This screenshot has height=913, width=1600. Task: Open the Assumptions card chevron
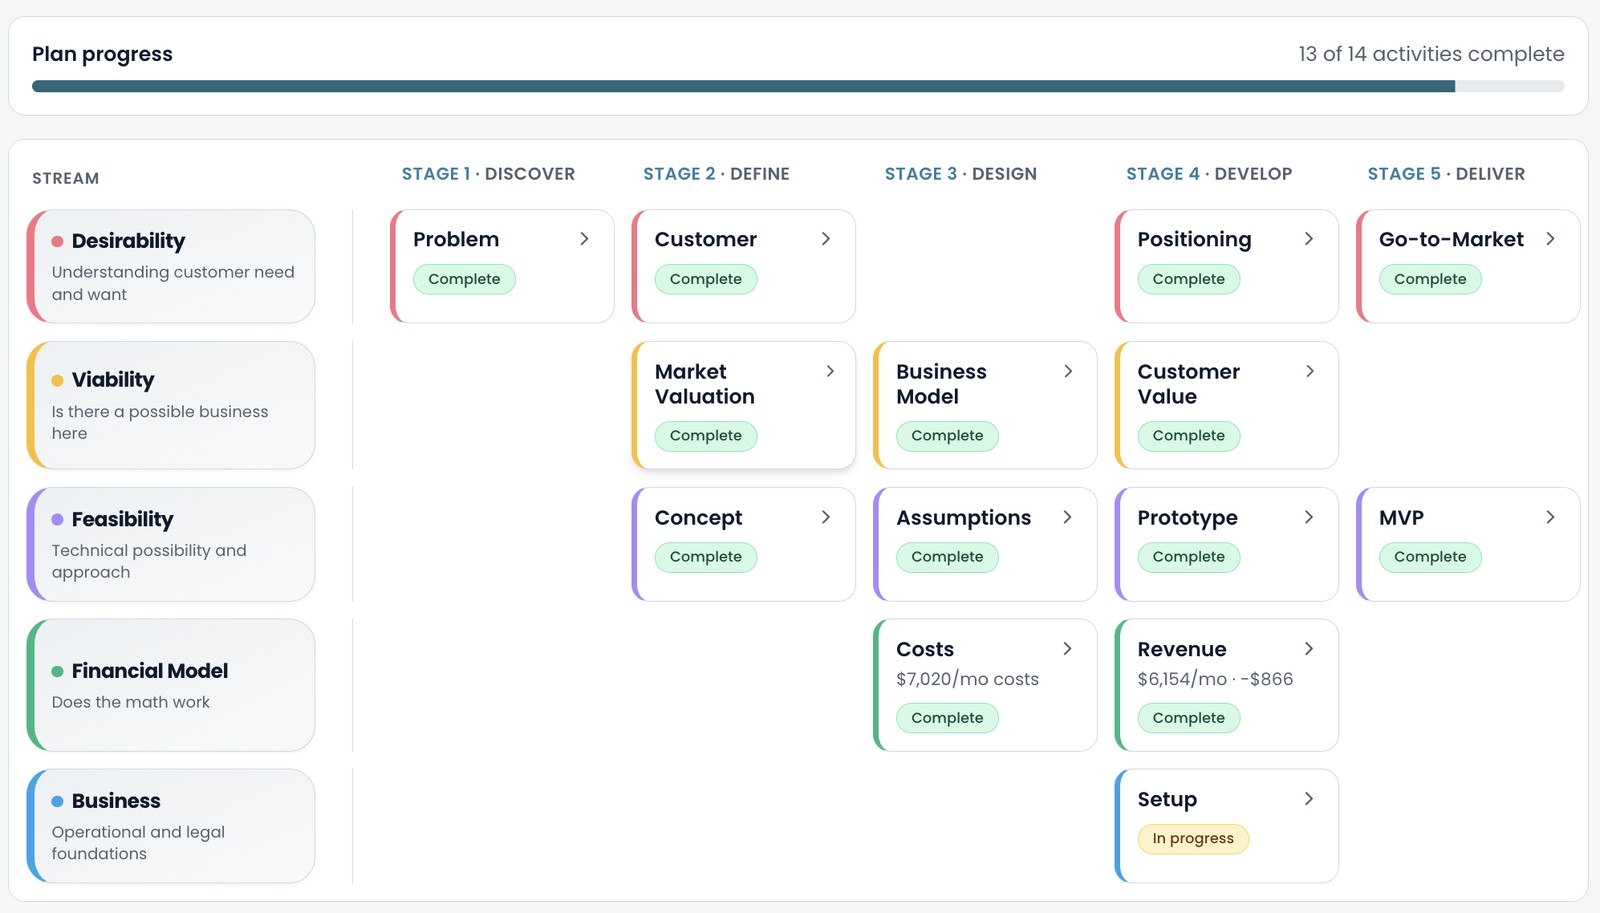(x=1067, y=517)
